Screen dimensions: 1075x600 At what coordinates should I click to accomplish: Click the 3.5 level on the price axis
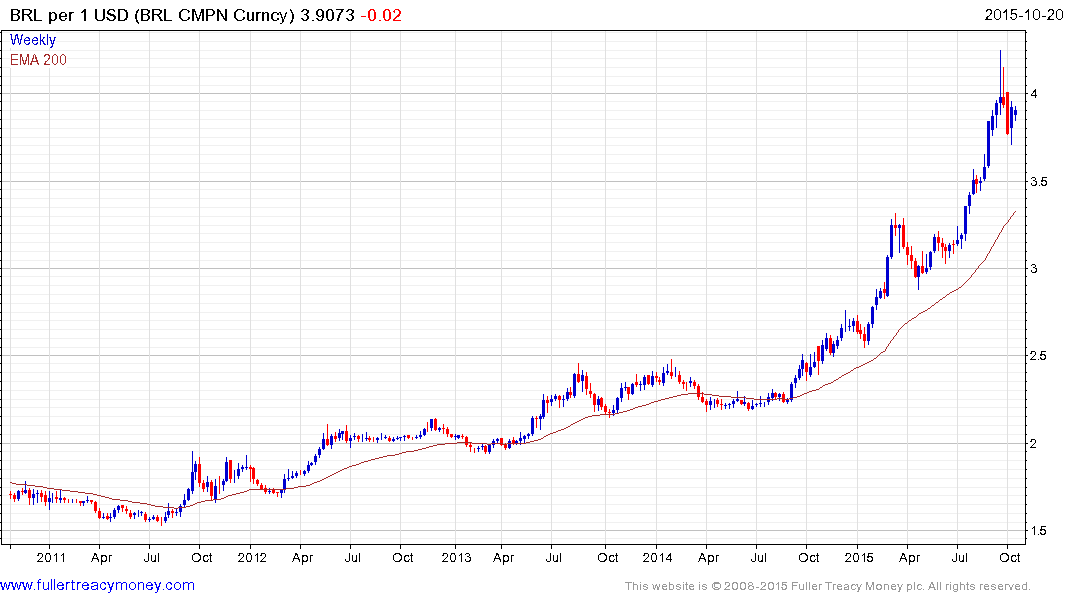click(x=1038, y=181)
